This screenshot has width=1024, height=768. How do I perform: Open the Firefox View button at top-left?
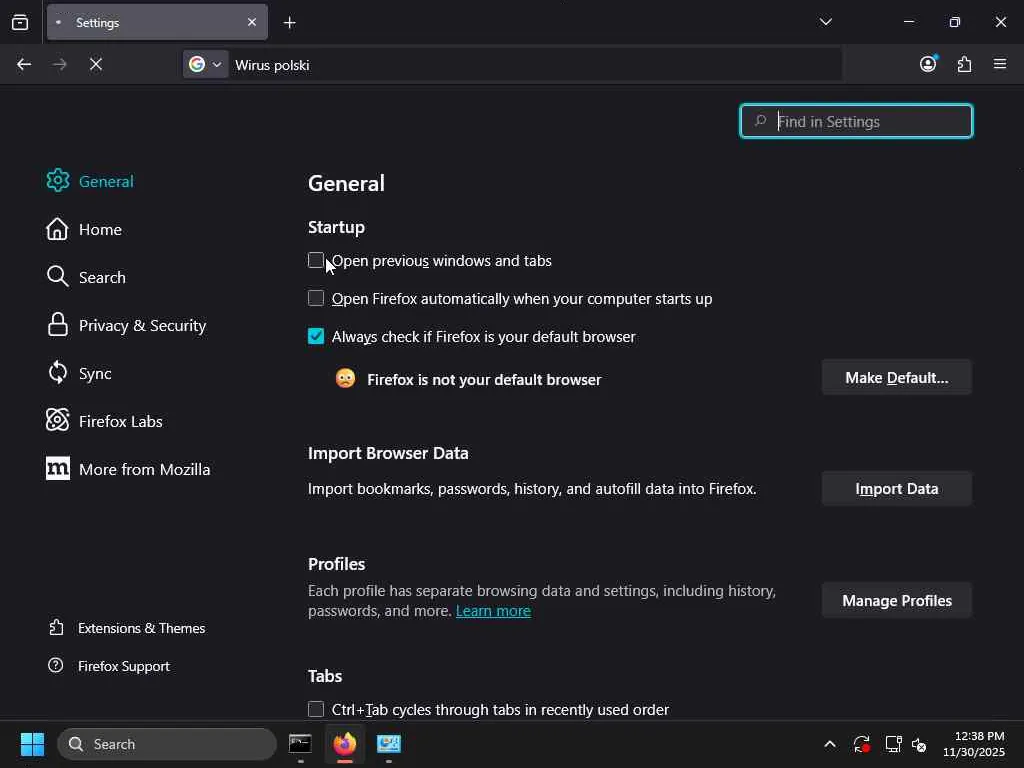20,22
